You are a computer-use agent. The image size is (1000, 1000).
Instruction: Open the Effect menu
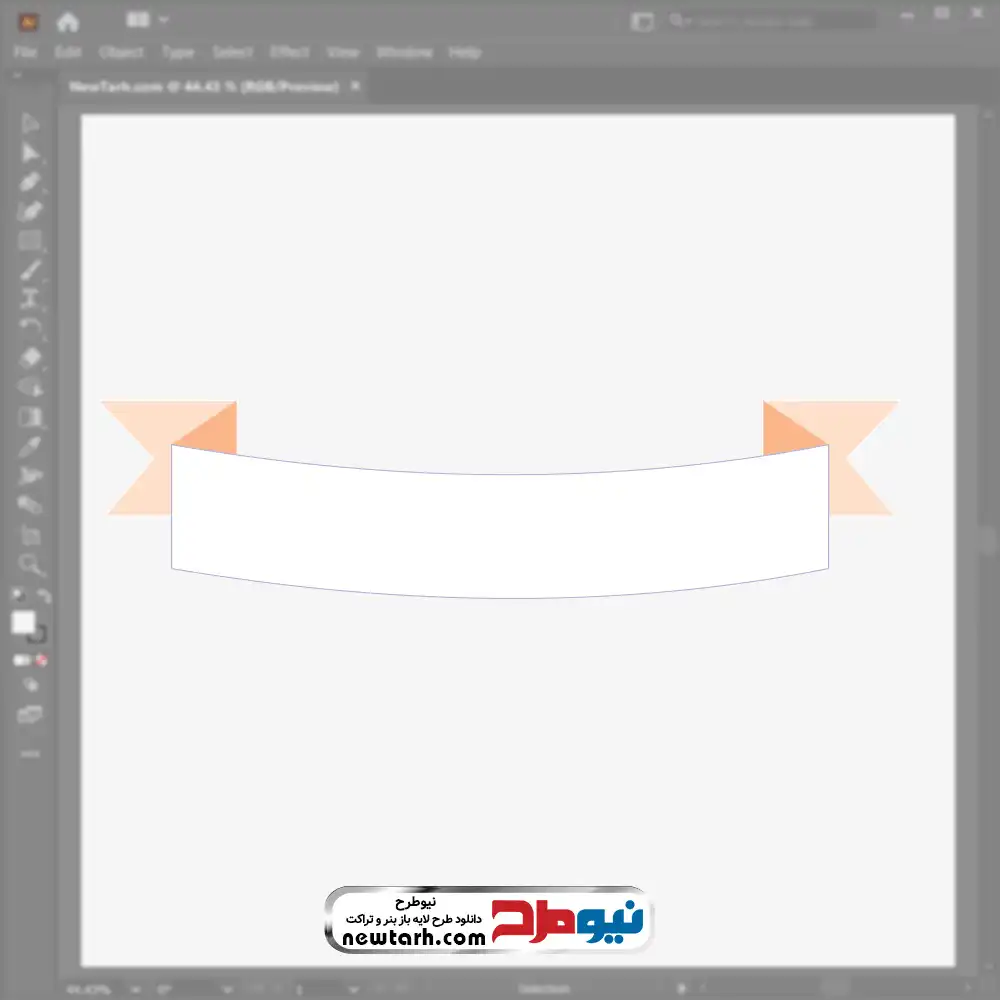(x=290, y=52)
